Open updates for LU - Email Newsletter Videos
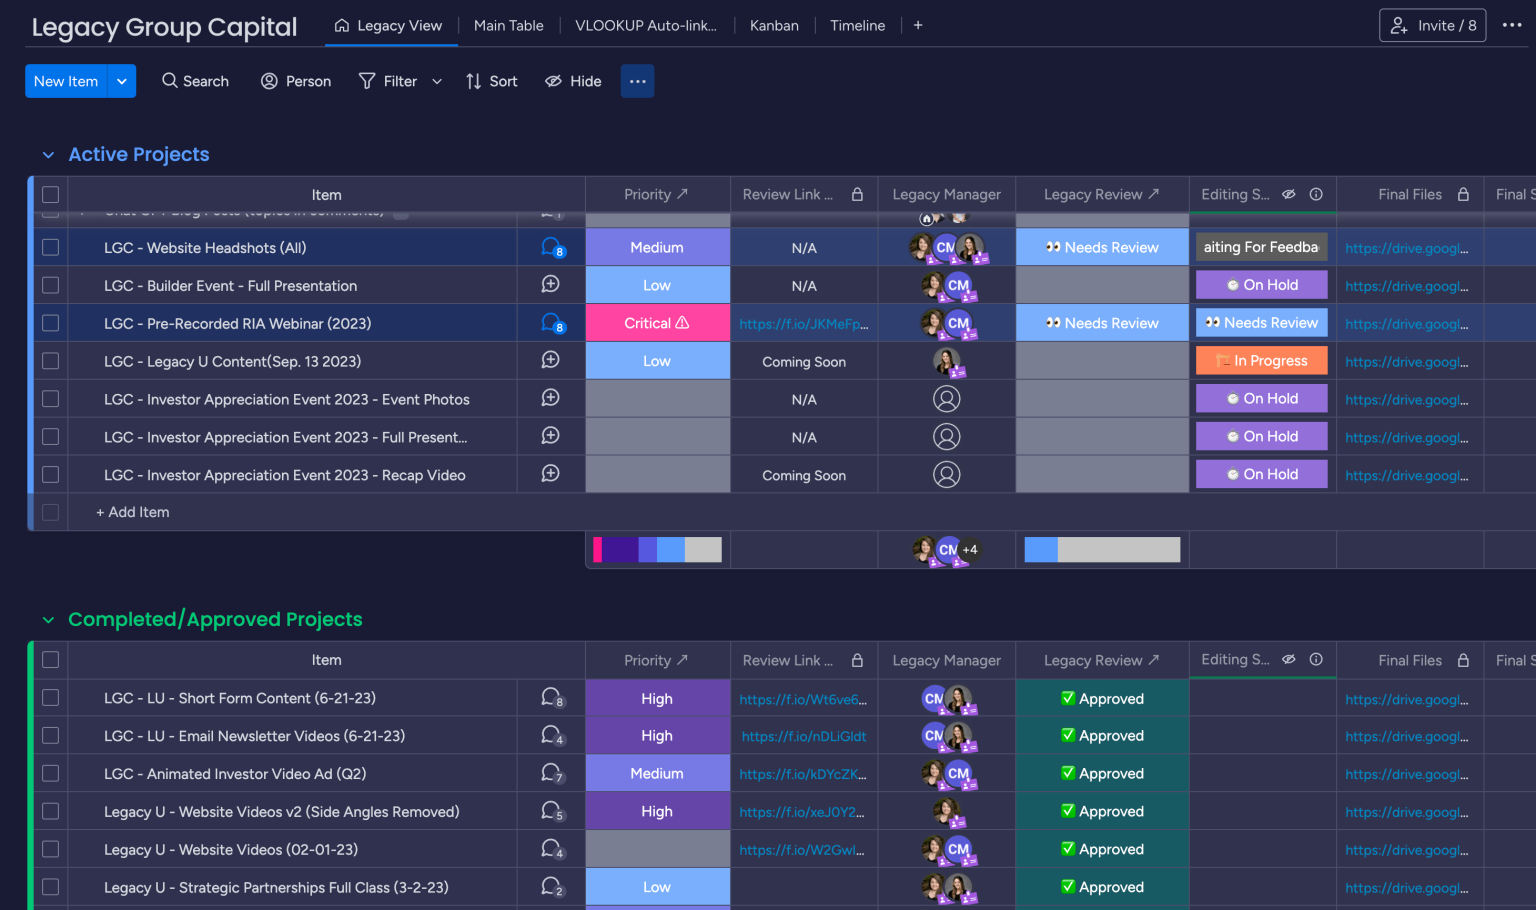1536x910 pixels. point(552,736)
